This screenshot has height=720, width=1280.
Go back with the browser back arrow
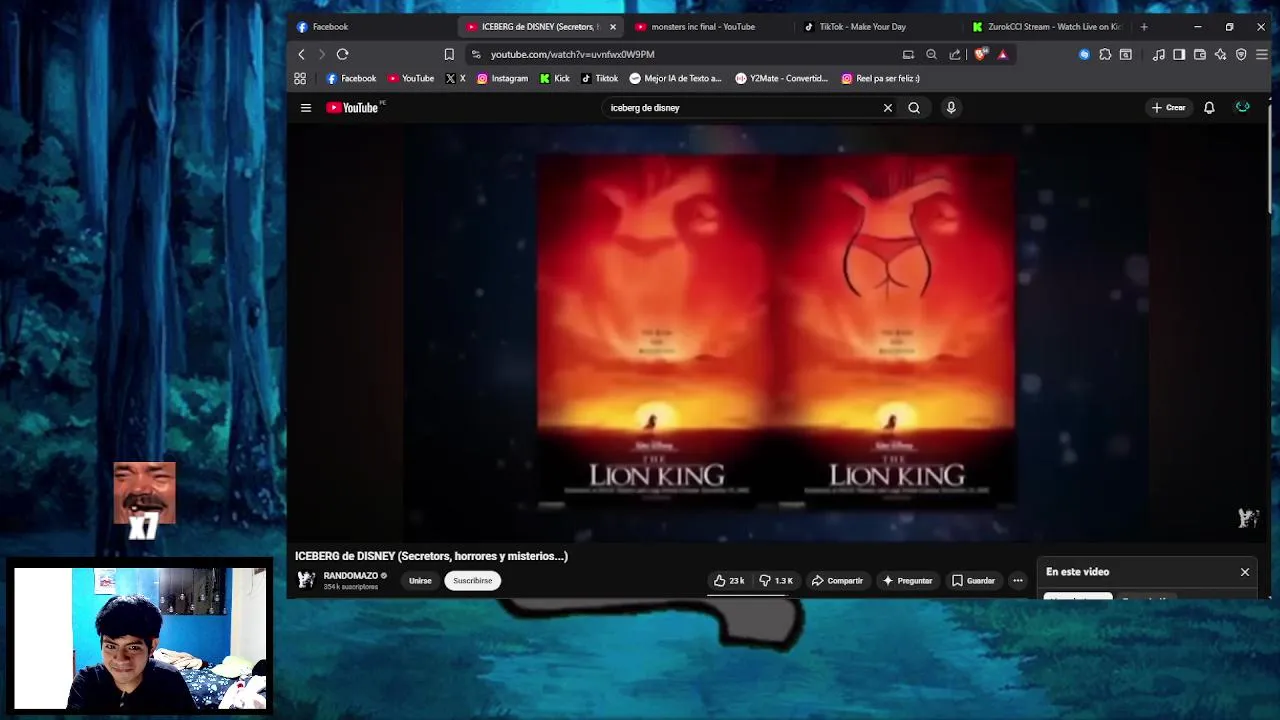[x=301, y=54]
